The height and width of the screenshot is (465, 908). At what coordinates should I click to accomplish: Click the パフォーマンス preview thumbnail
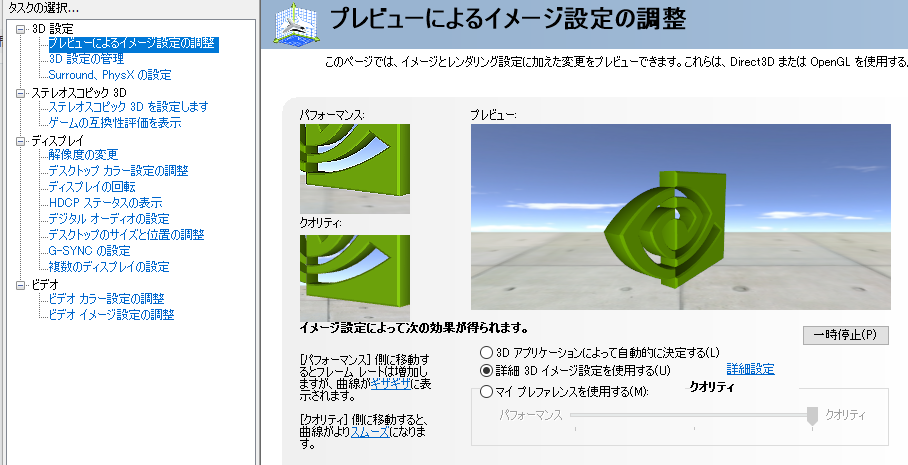point(354,169)
